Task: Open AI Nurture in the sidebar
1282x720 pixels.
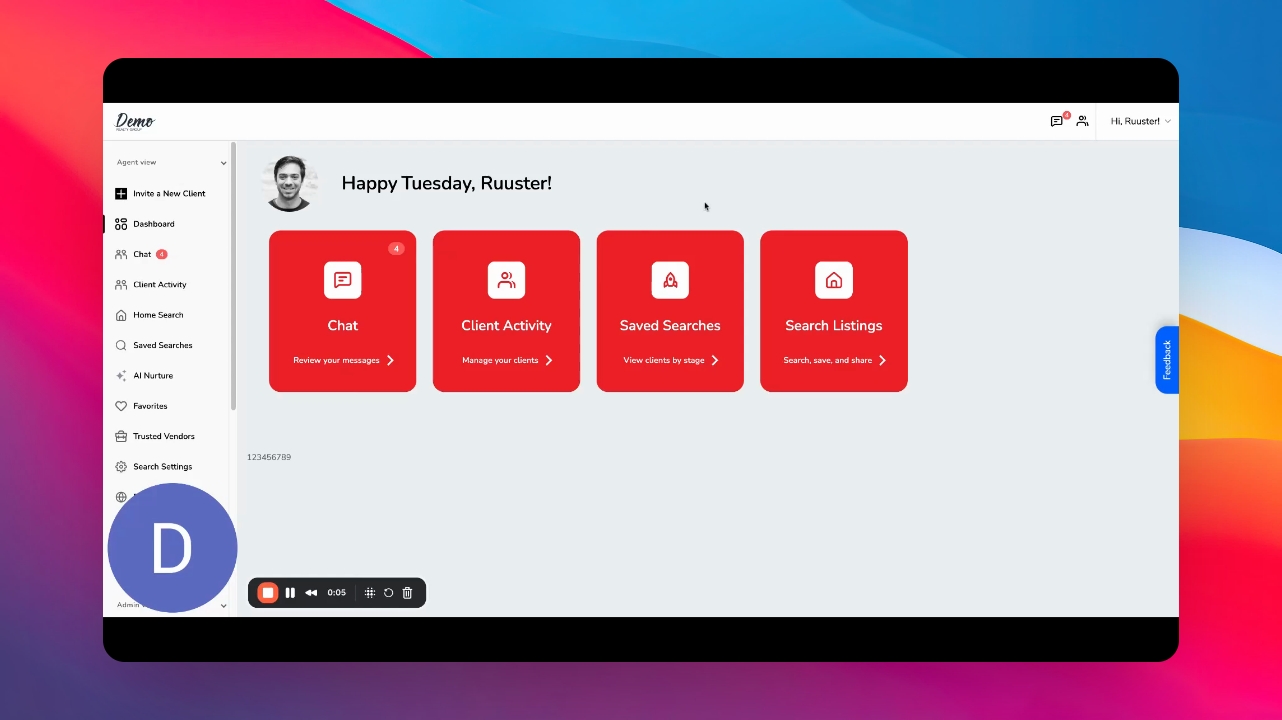Action: 153,376
